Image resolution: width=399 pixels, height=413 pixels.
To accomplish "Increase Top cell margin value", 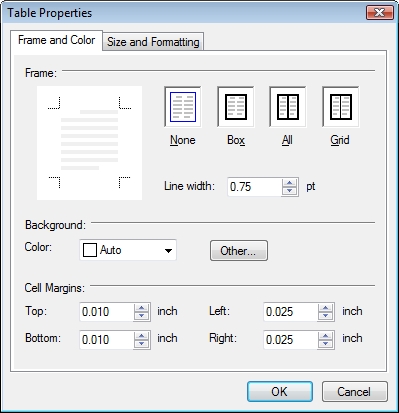I will tap(142, 308).
